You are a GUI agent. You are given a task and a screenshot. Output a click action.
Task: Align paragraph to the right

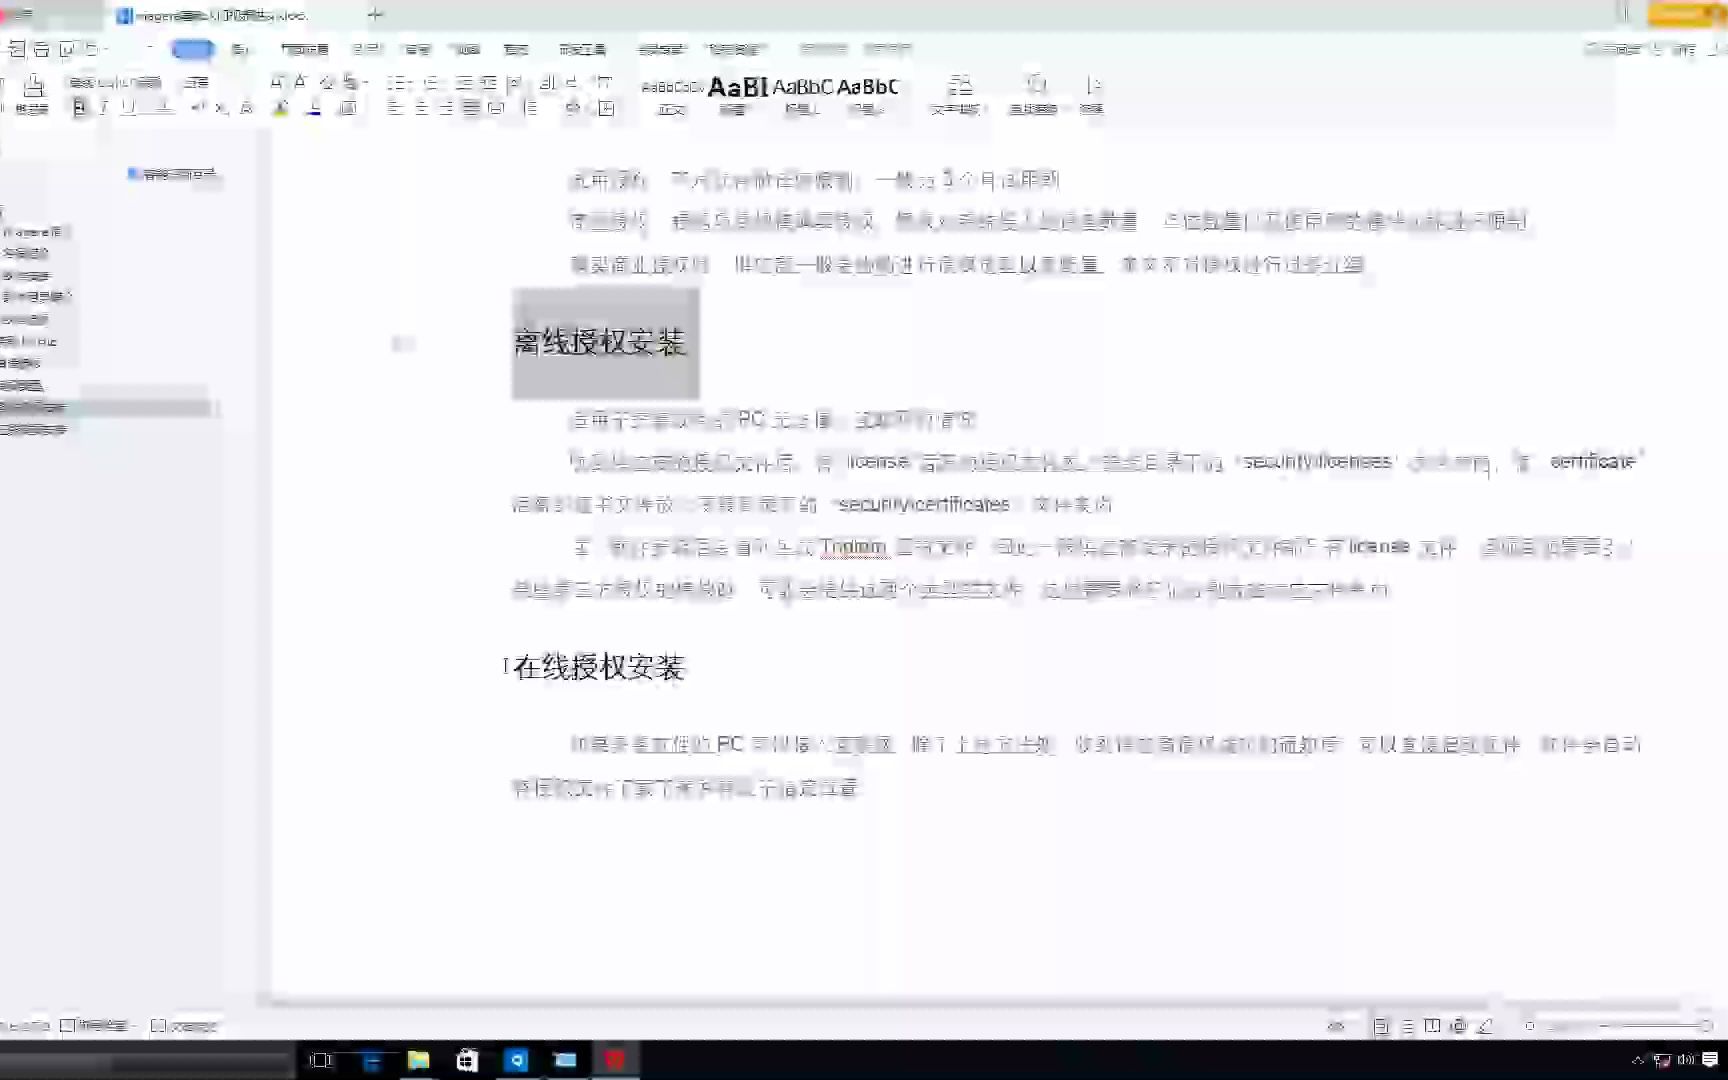pyautogui.click(x=446, y=108)
